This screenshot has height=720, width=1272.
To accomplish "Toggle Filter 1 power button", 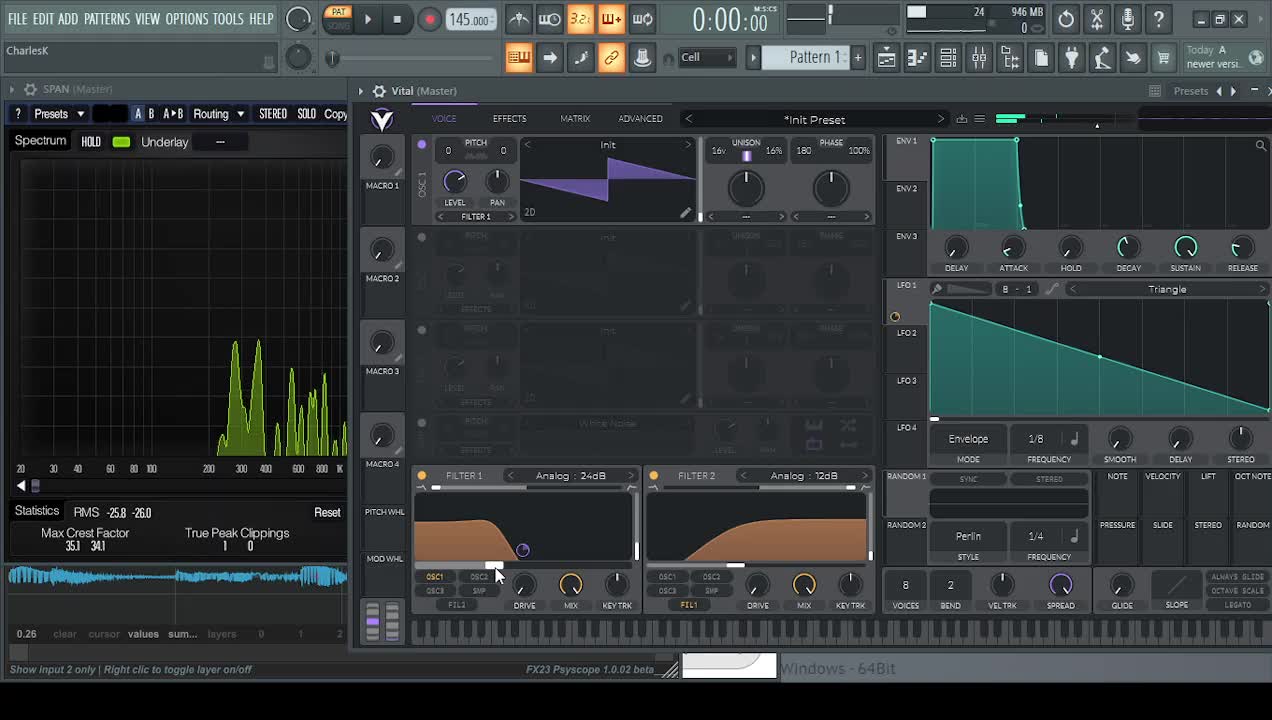I will [x=421, y=476].
